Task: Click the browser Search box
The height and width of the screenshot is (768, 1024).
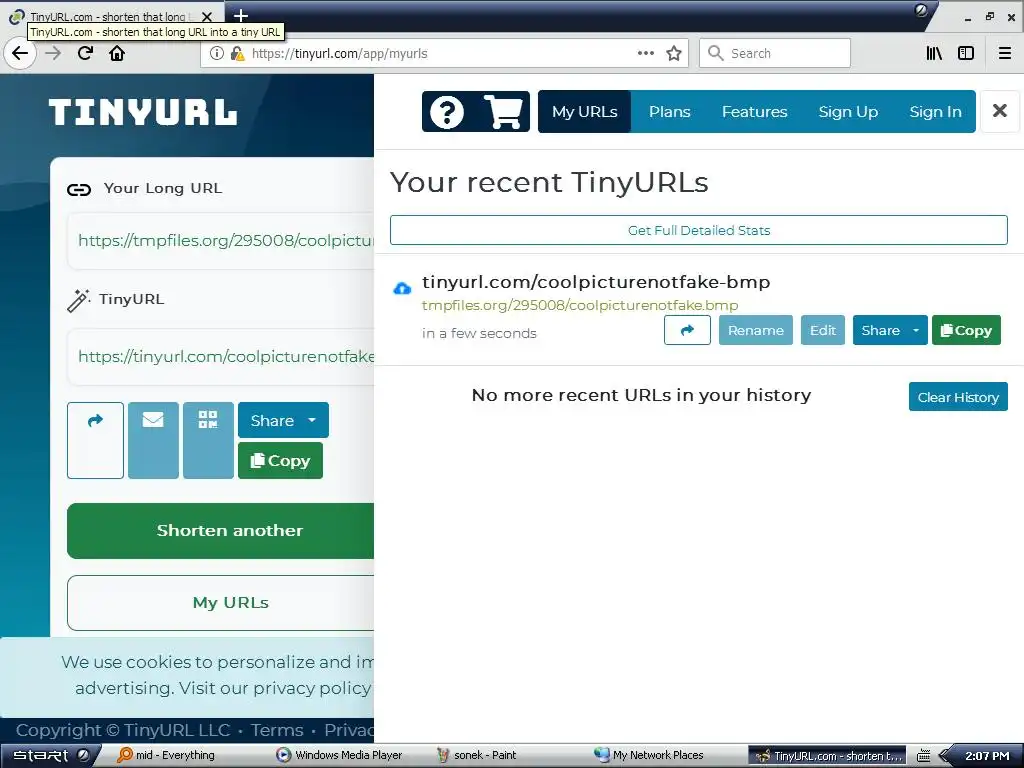Action: (x=775, y=54)
